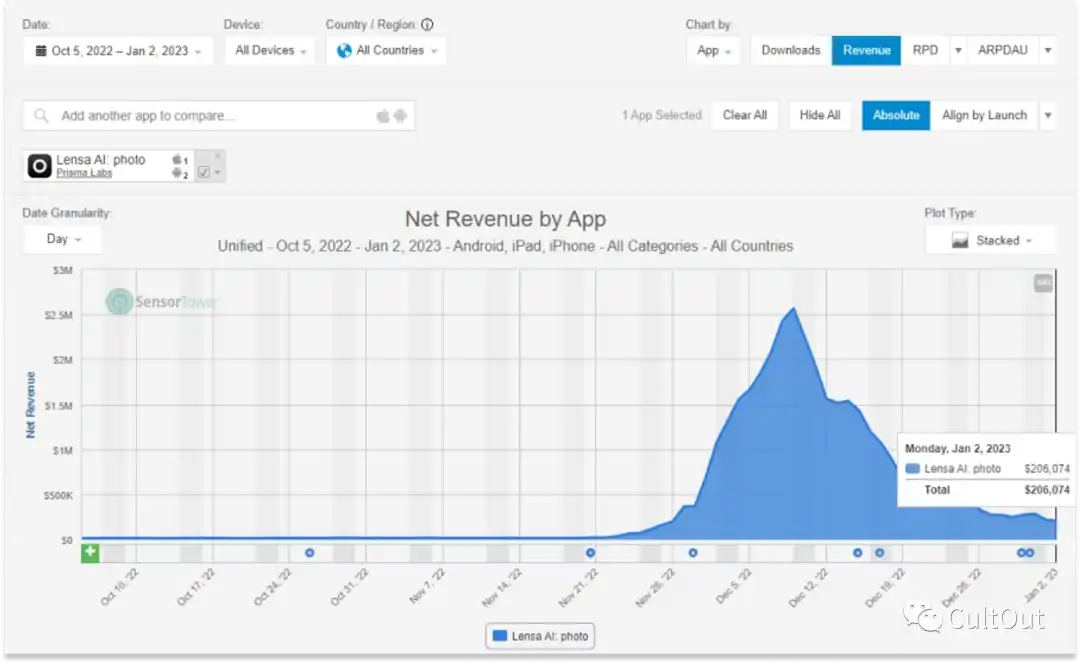
Task: Click the Android platform icon on Lensa chip
Action: [178, 174]
